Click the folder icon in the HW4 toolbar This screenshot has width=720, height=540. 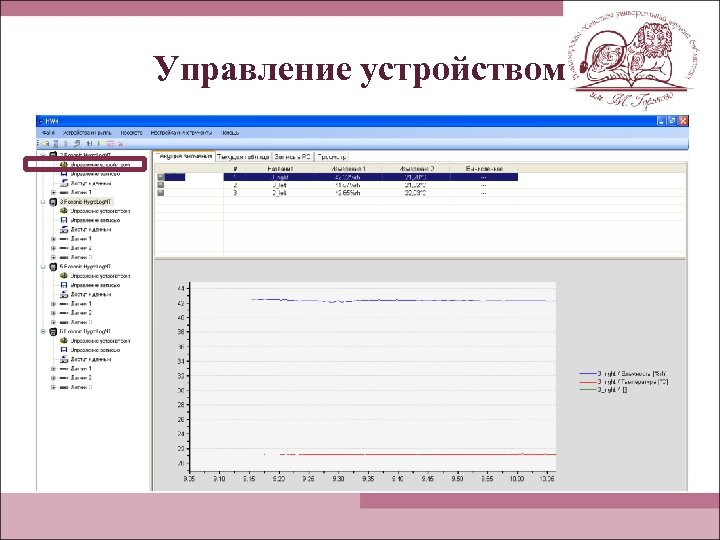pos(45,144)
